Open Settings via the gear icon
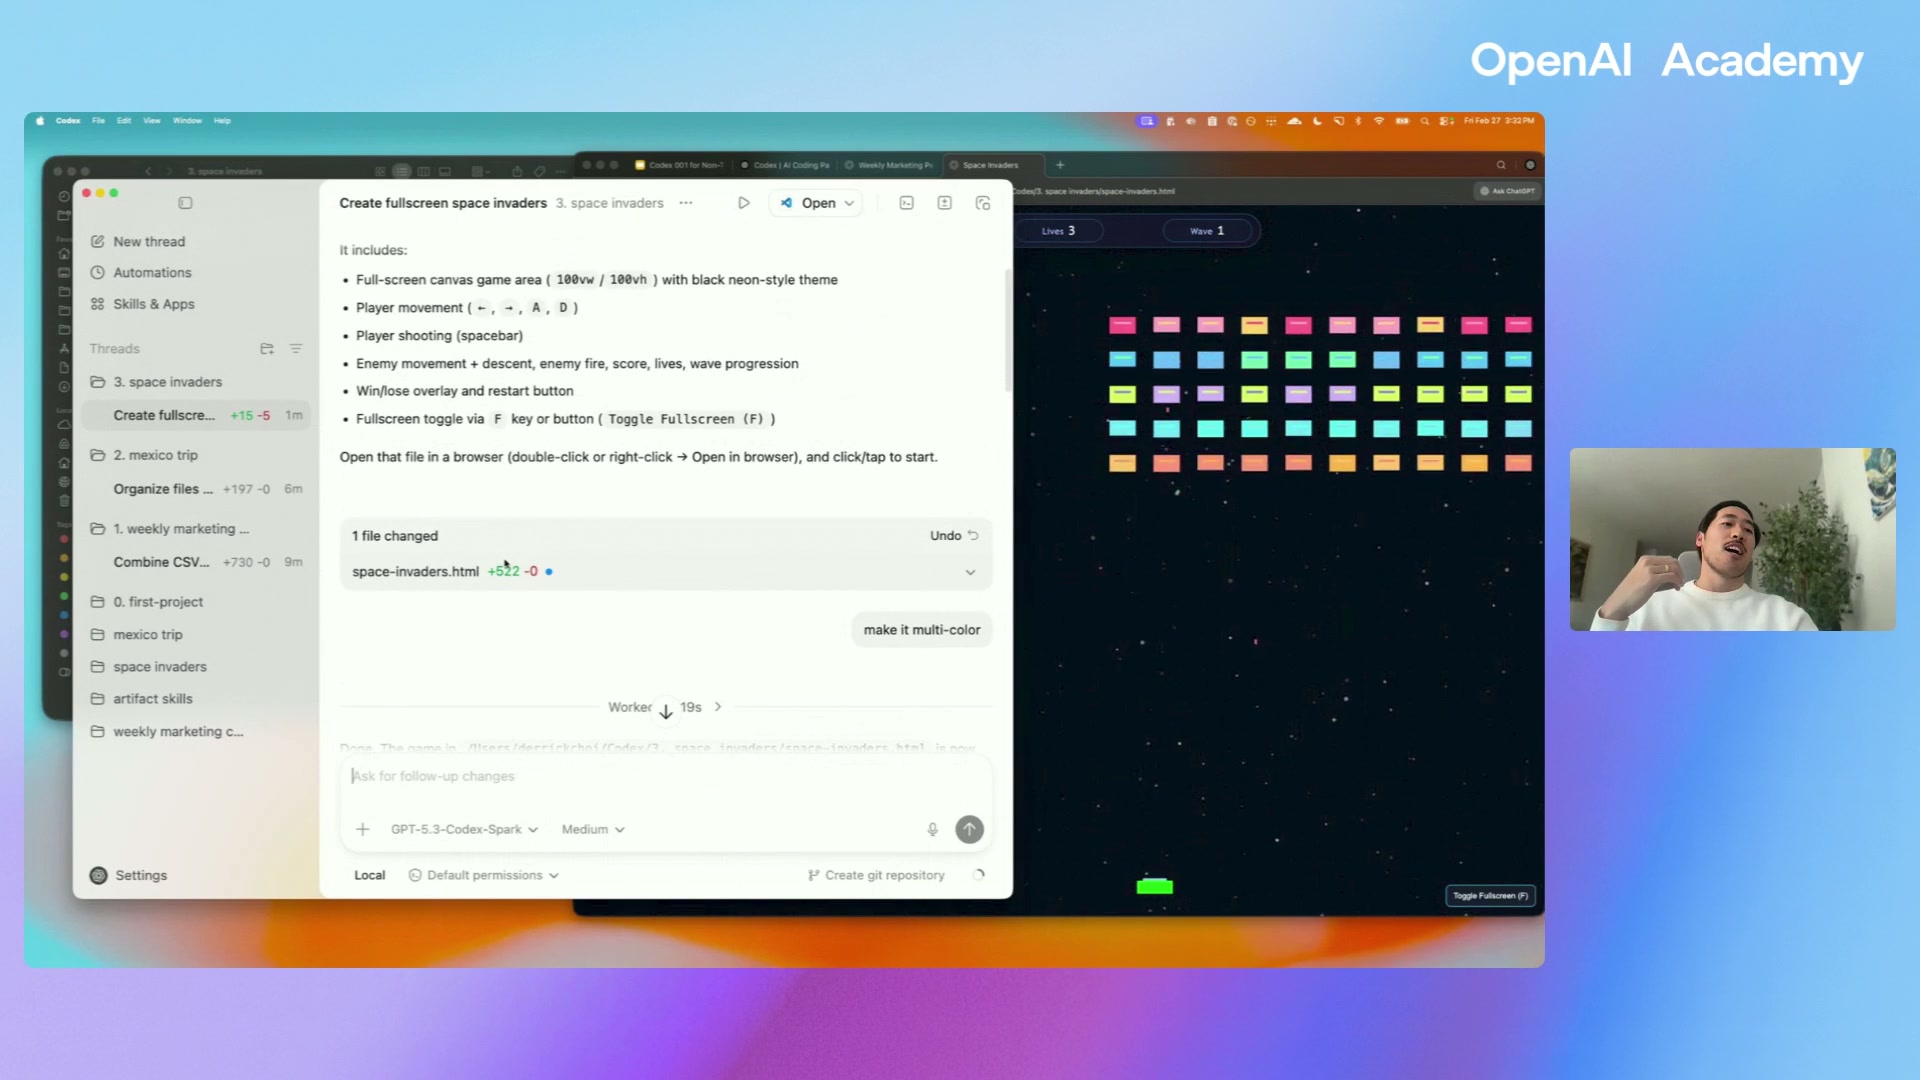The width and height of the screenshot is (1920, 1080). 98,875
